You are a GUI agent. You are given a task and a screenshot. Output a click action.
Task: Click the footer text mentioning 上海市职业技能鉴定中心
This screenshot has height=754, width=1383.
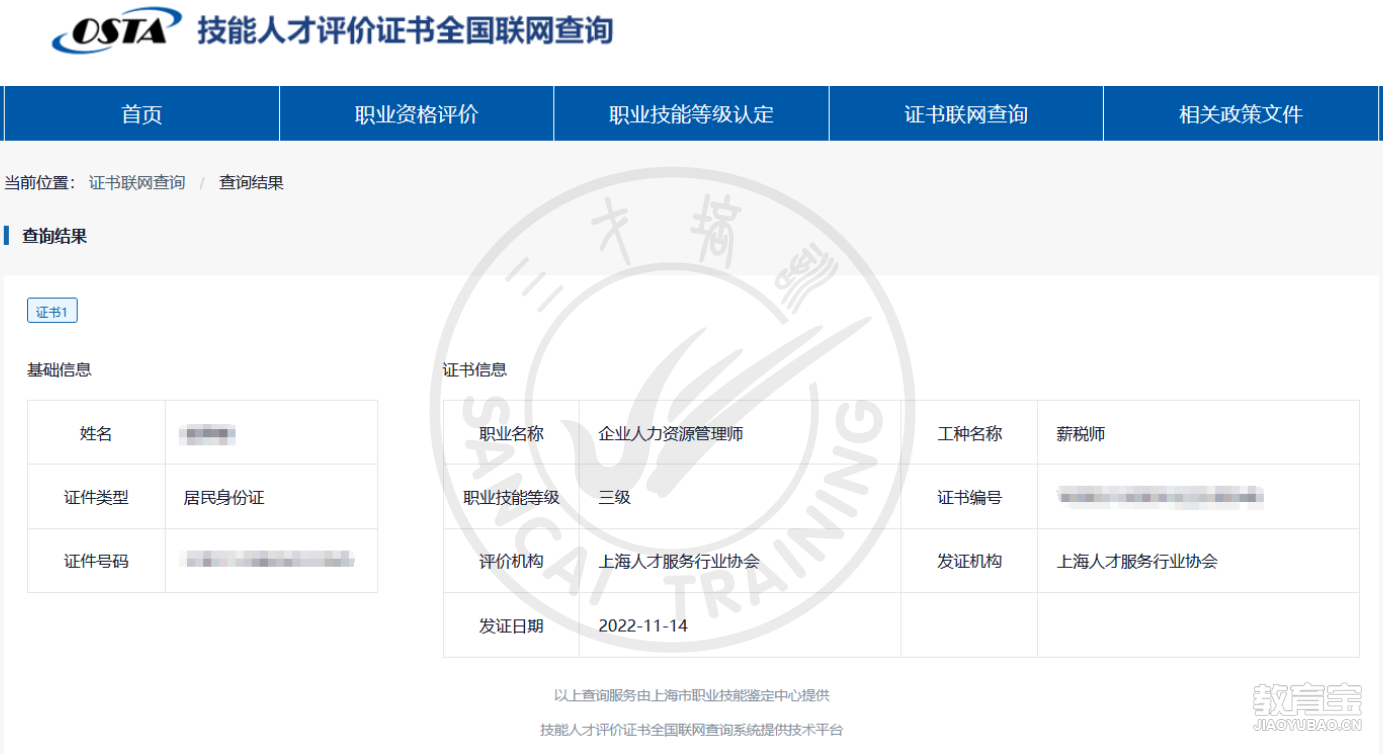pos(691,695)
